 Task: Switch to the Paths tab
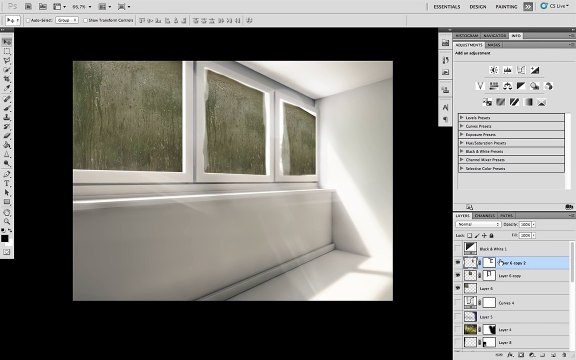(506, 216)
